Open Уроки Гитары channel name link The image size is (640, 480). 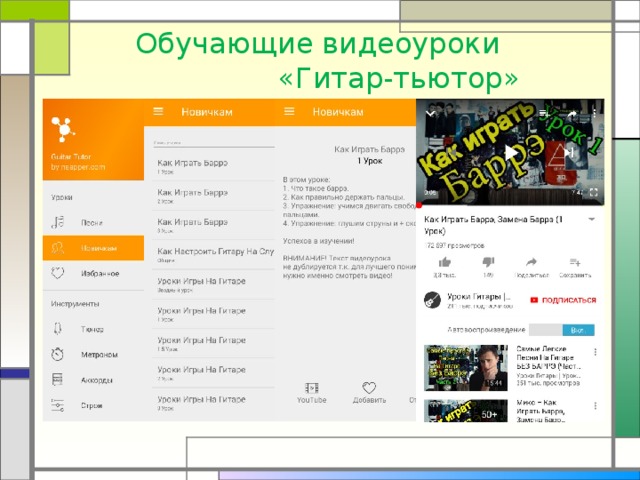479,297
